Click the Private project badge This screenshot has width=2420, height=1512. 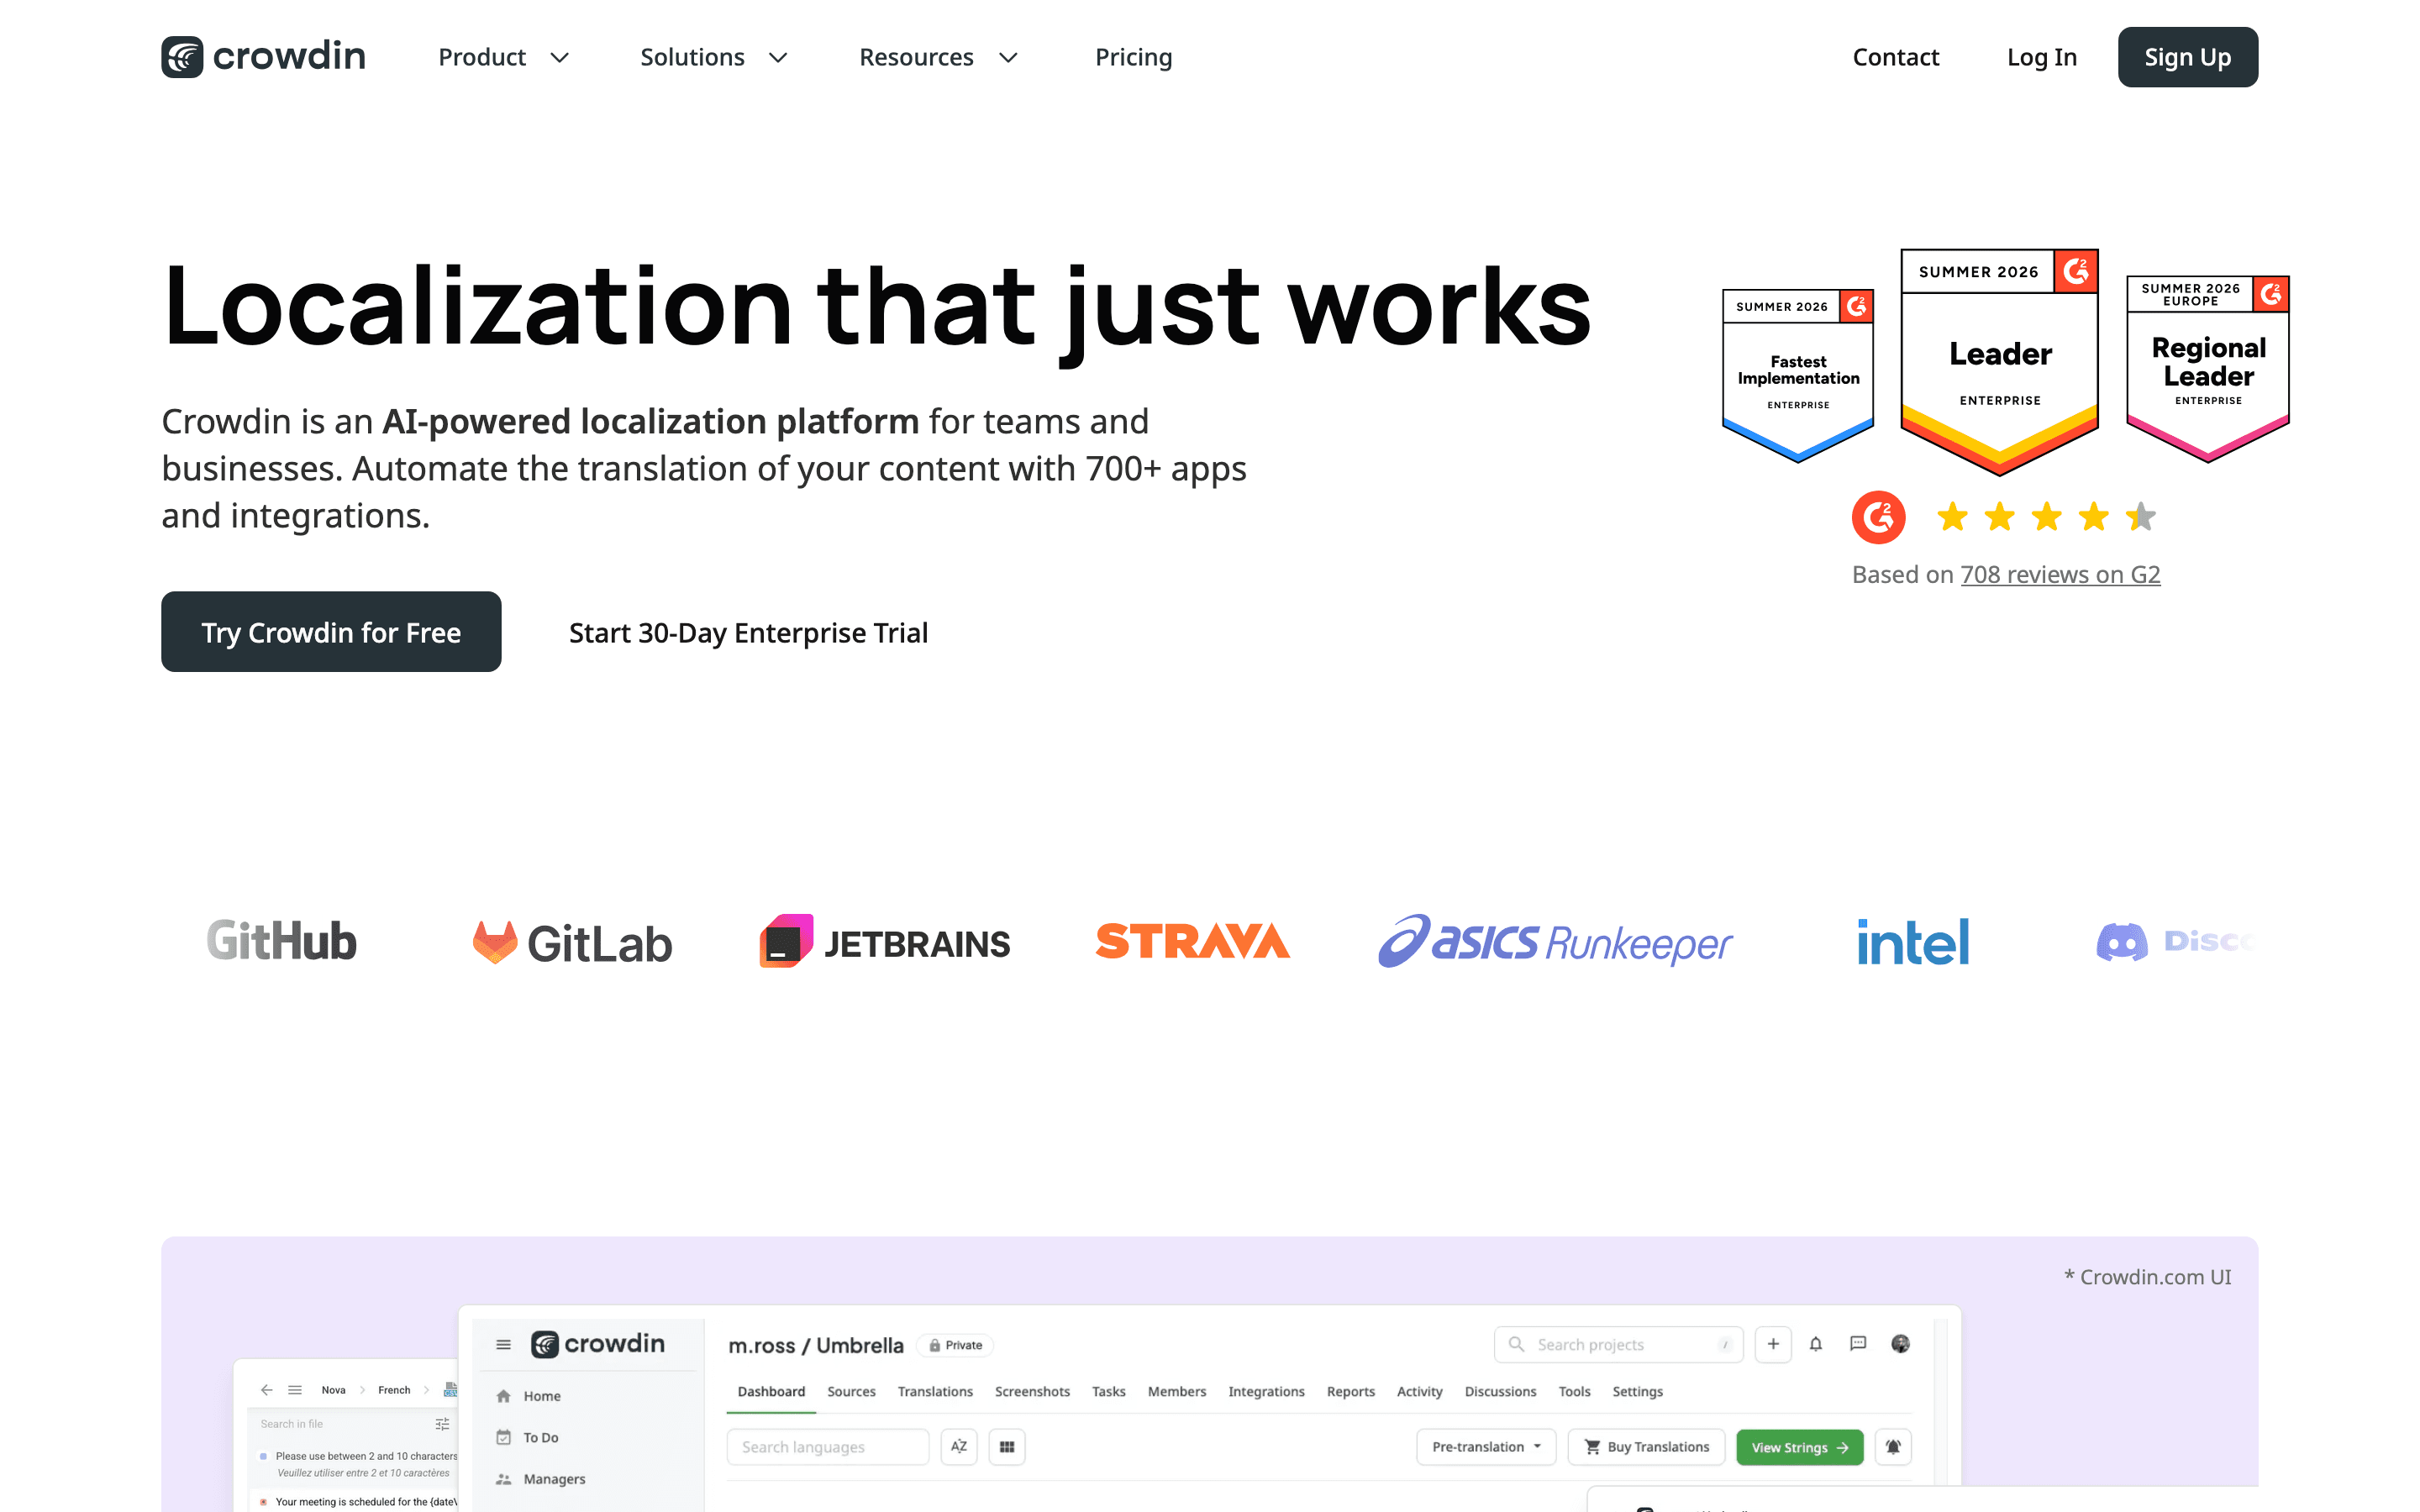(955, 1345)
